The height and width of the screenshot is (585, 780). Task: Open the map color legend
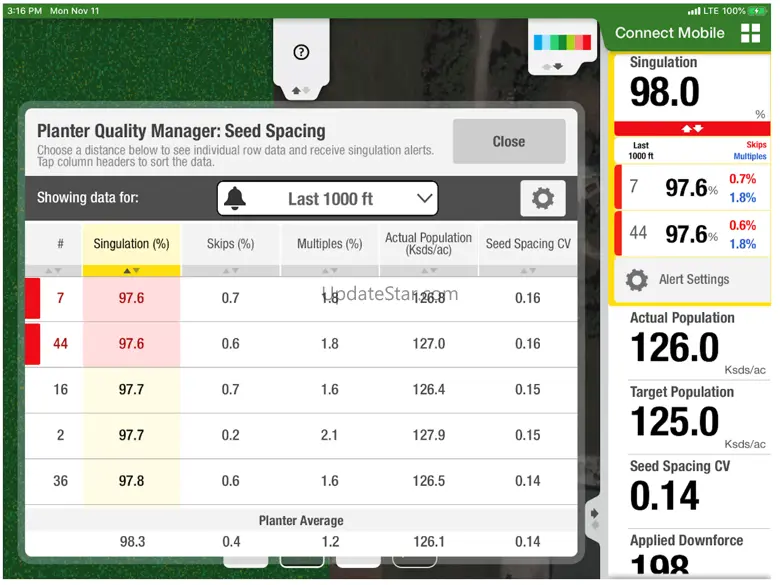point(562,42)
